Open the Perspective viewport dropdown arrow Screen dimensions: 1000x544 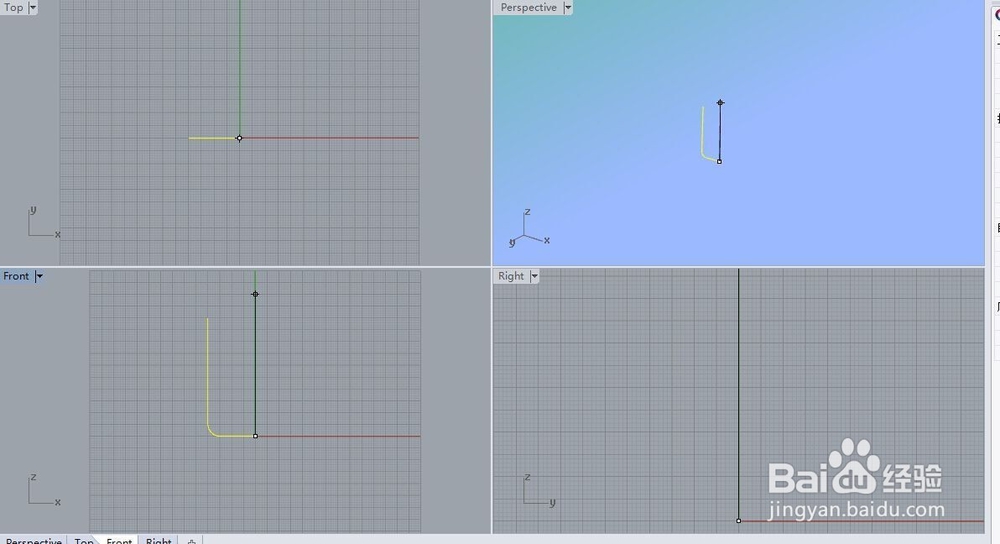568,8
